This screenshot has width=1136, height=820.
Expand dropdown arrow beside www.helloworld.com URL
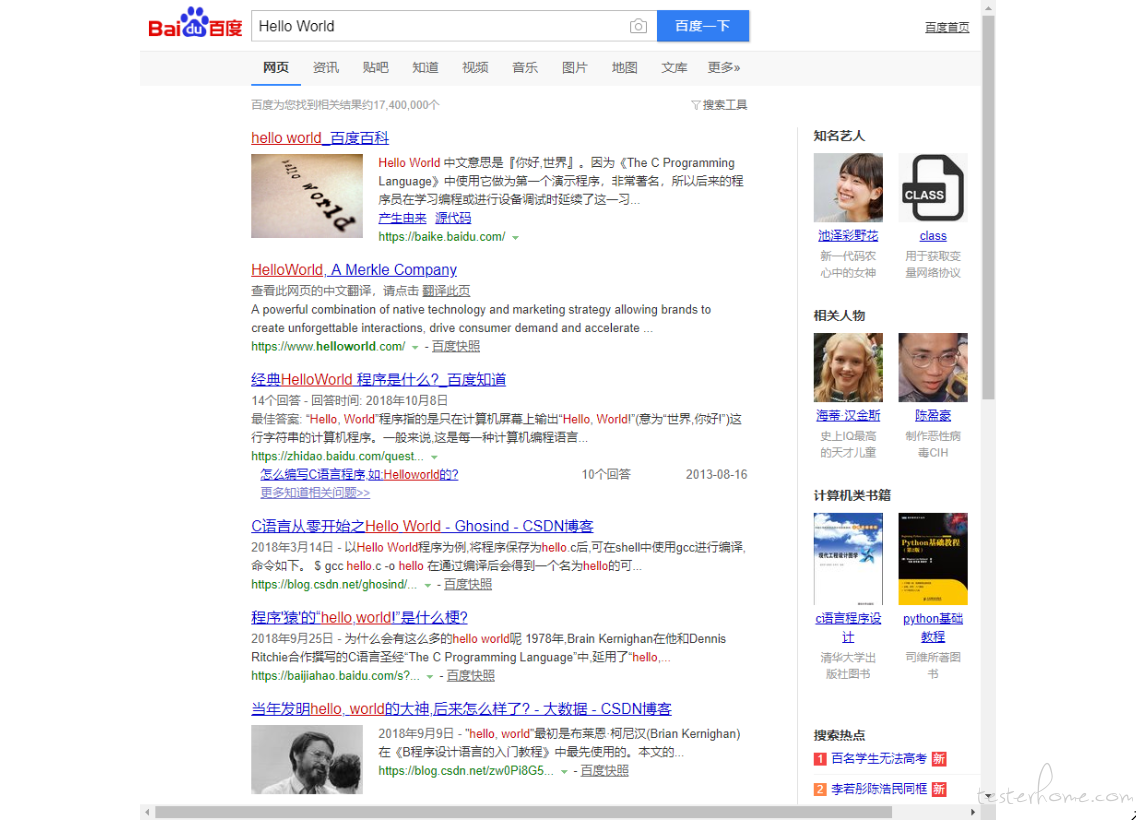pos(415,347)
